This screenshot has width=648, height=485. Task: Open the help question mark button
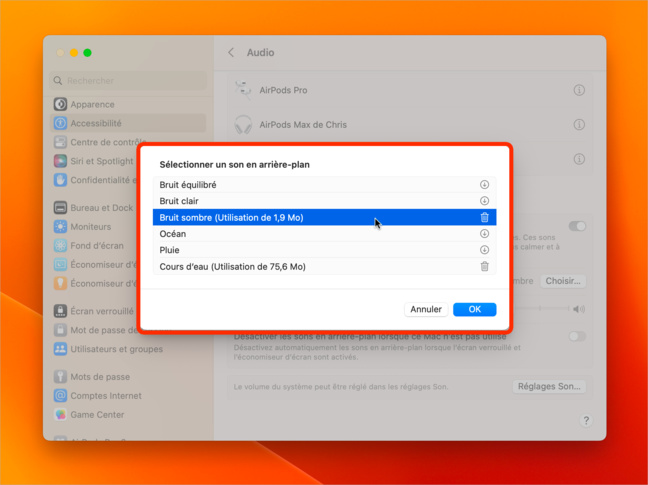(x=586, y=421)
